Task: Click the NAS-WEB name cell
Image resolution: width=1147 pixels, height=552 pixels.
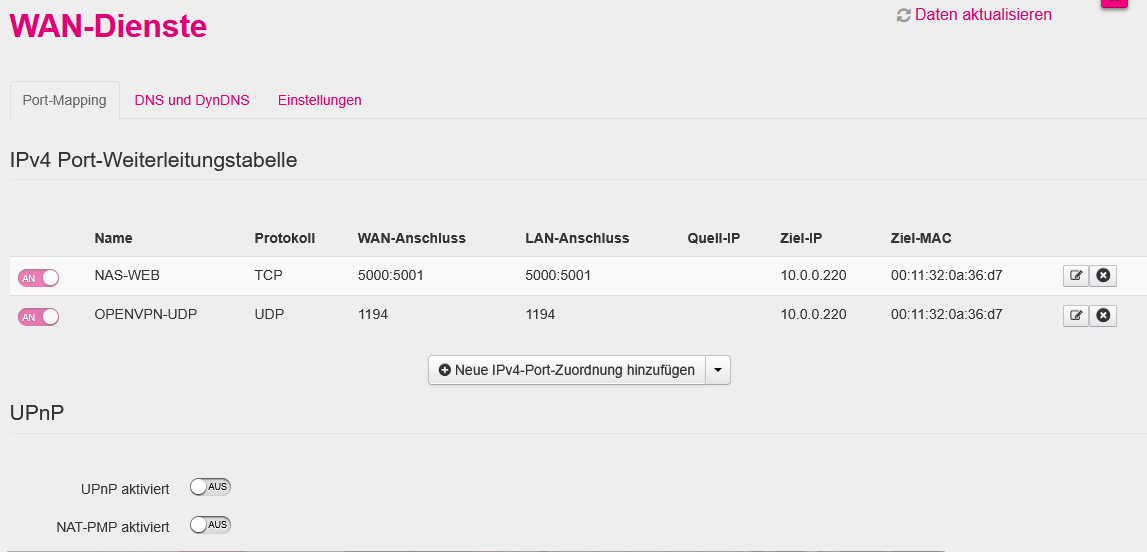Action: tap(127, 276)
